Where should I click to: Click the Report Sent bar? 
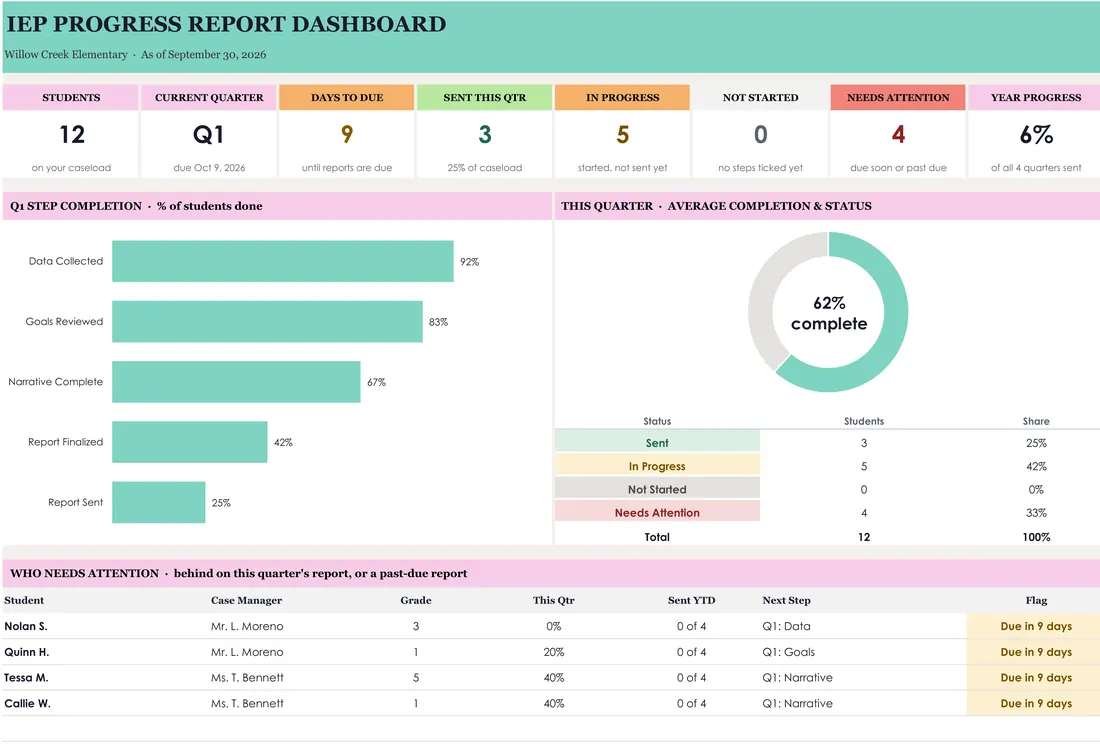click(x=159, y=502)
